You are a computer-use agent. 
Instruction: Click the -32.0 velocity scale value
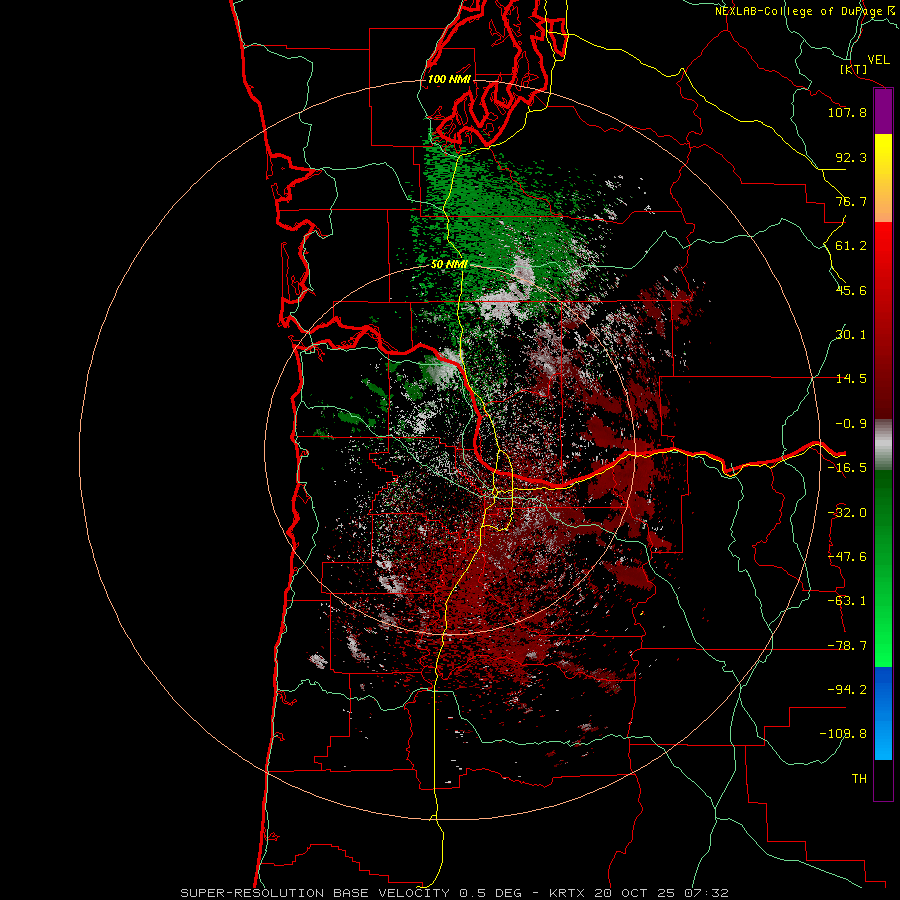click(847, 513)
